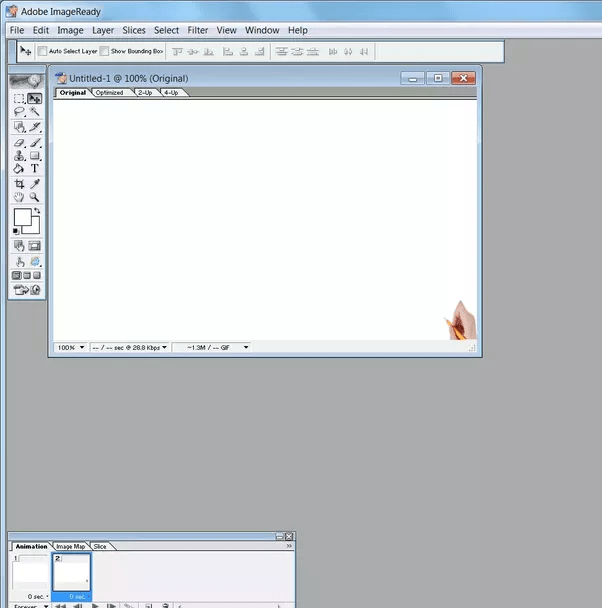Select the Magic Wand tool

(35, 112)
